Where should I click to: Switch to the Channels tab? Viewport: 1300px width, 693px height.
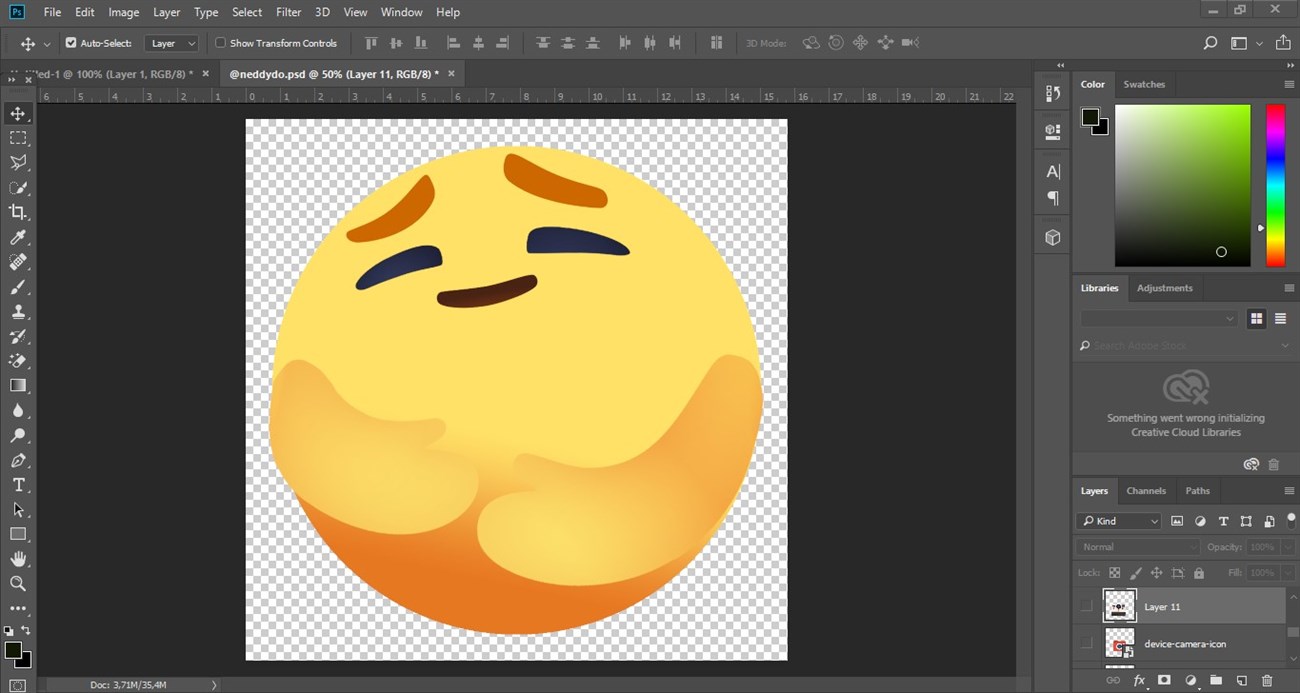[x=1146, y=491]
